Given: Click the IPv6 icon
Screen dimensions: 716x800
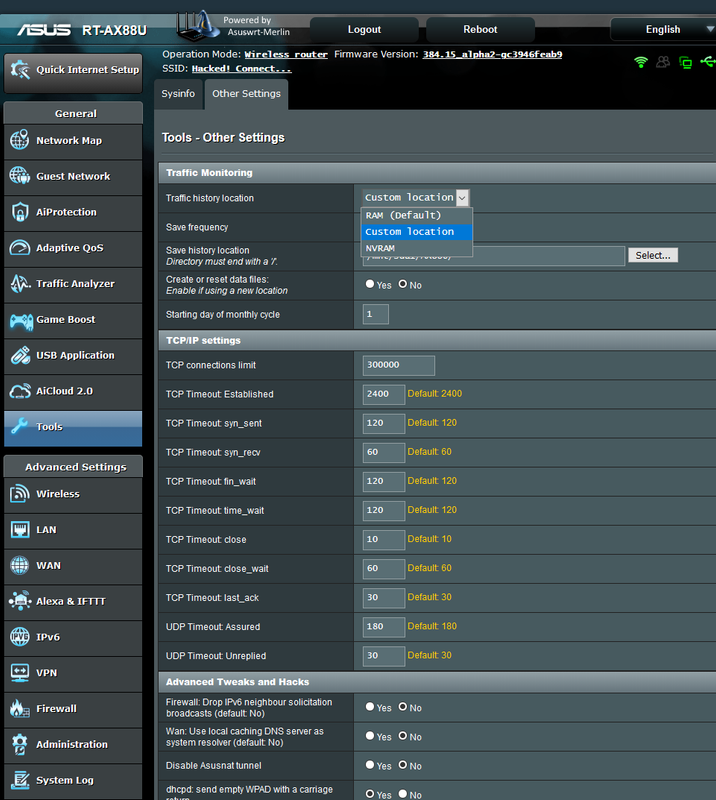Looking at the screenshot, I should coord(20,637).
